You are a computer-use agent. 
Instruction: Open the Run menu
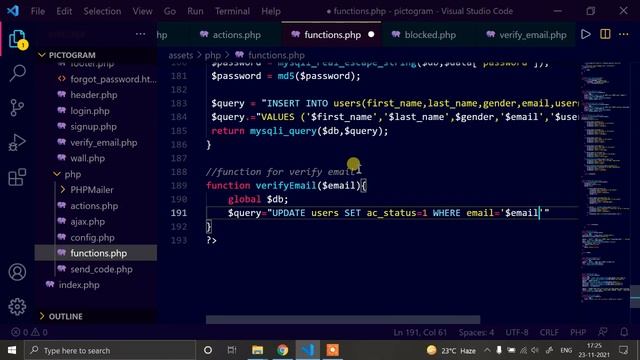click(195, 11)
